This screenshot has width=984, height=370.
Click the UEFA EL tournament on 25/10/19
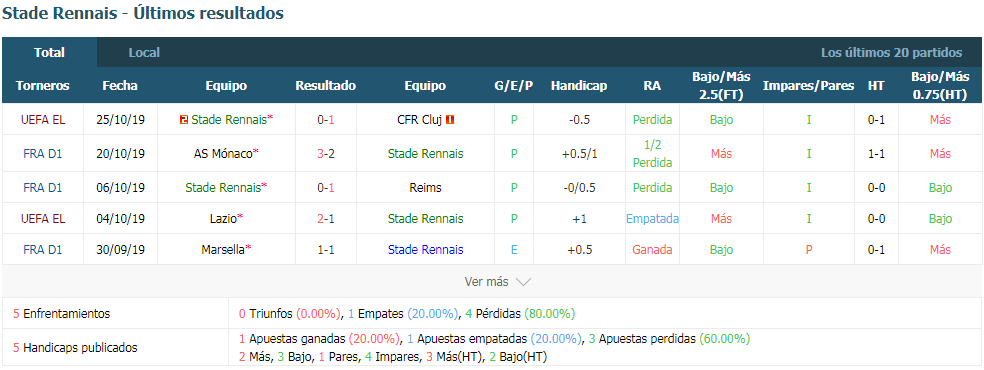click(x=43, y=120)
